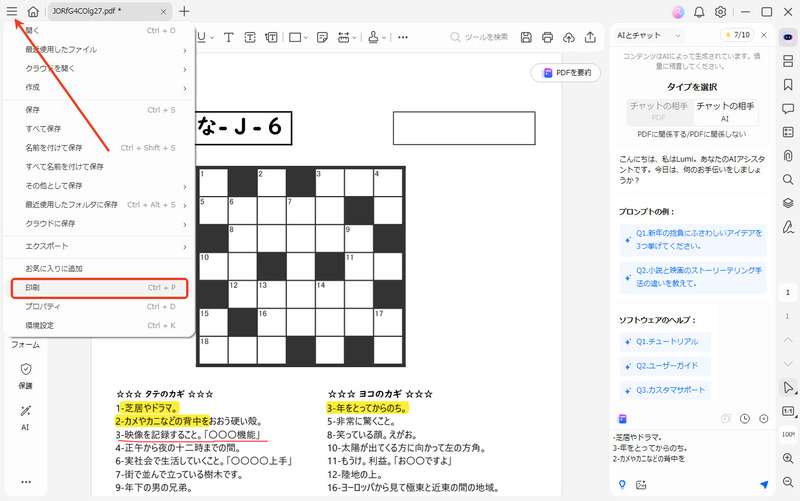Select the Add Text tool
Viewport: 800px width, 501px height.
(229, 37)
